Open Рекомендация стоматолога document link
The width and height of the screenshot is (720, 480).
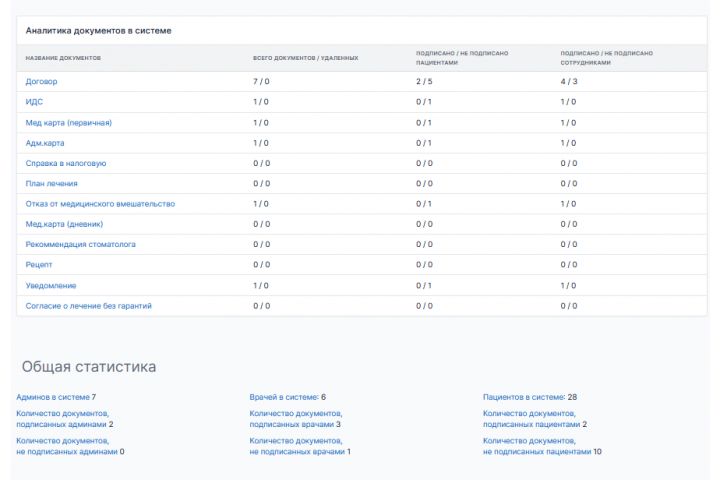pyautogui.click(x=81, y=244)
